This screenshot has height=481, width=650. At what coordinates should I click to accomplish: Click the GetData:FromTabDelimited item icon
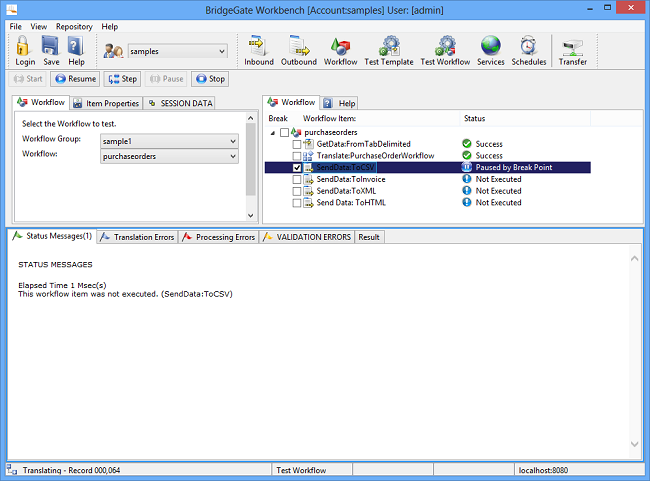(308, 144)
